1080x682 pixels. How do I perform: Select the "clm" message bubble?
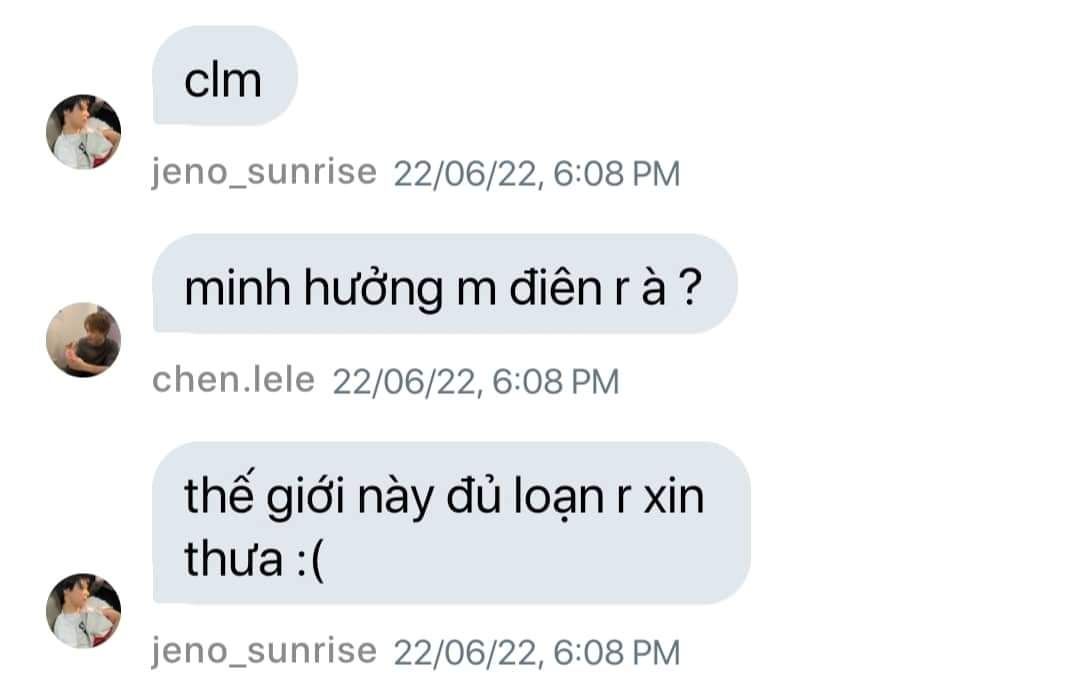[x=225, y=76]
